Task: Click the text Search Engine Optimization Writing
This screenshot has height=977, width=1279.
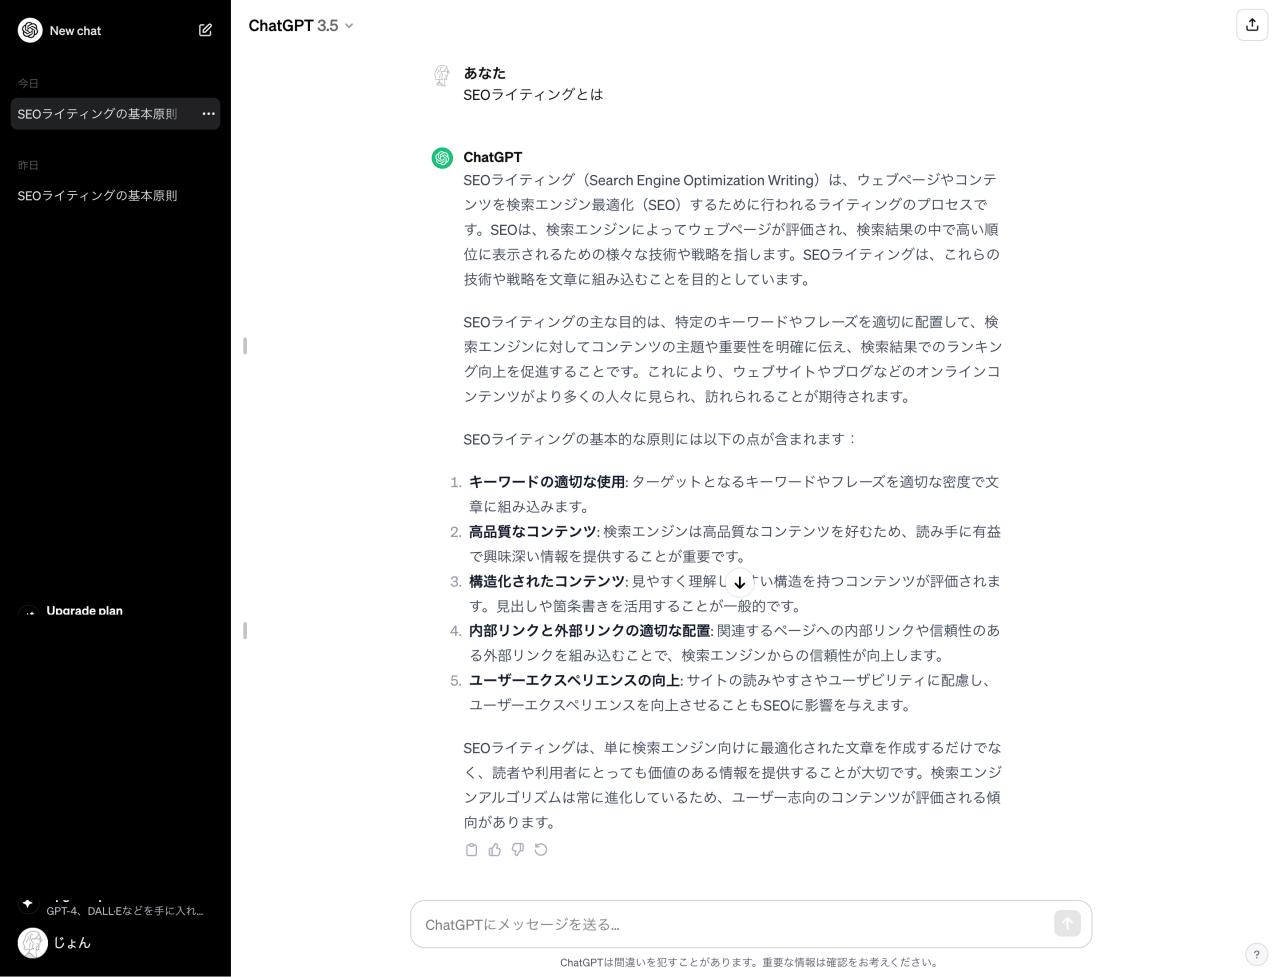Action: point(701,180)
